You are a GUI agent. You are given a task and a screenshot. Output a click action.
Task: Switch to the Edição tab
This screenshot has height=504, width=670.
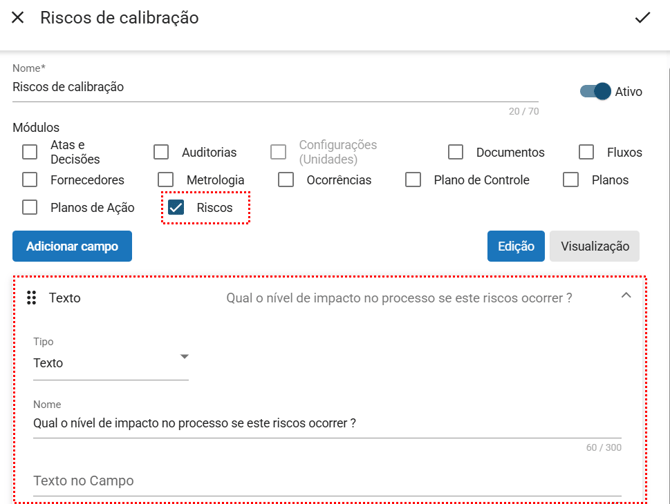pyautogui.click(x=516, y=246)
